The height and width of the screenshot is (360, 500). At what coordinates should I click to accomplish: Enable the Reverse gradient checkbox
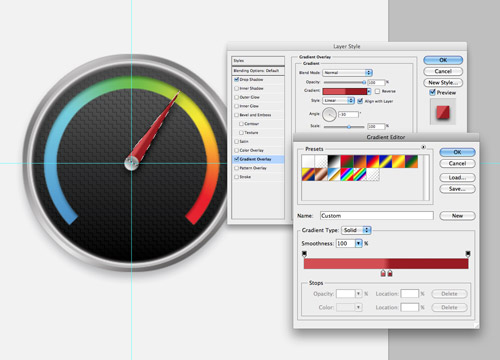pos(377,91)
